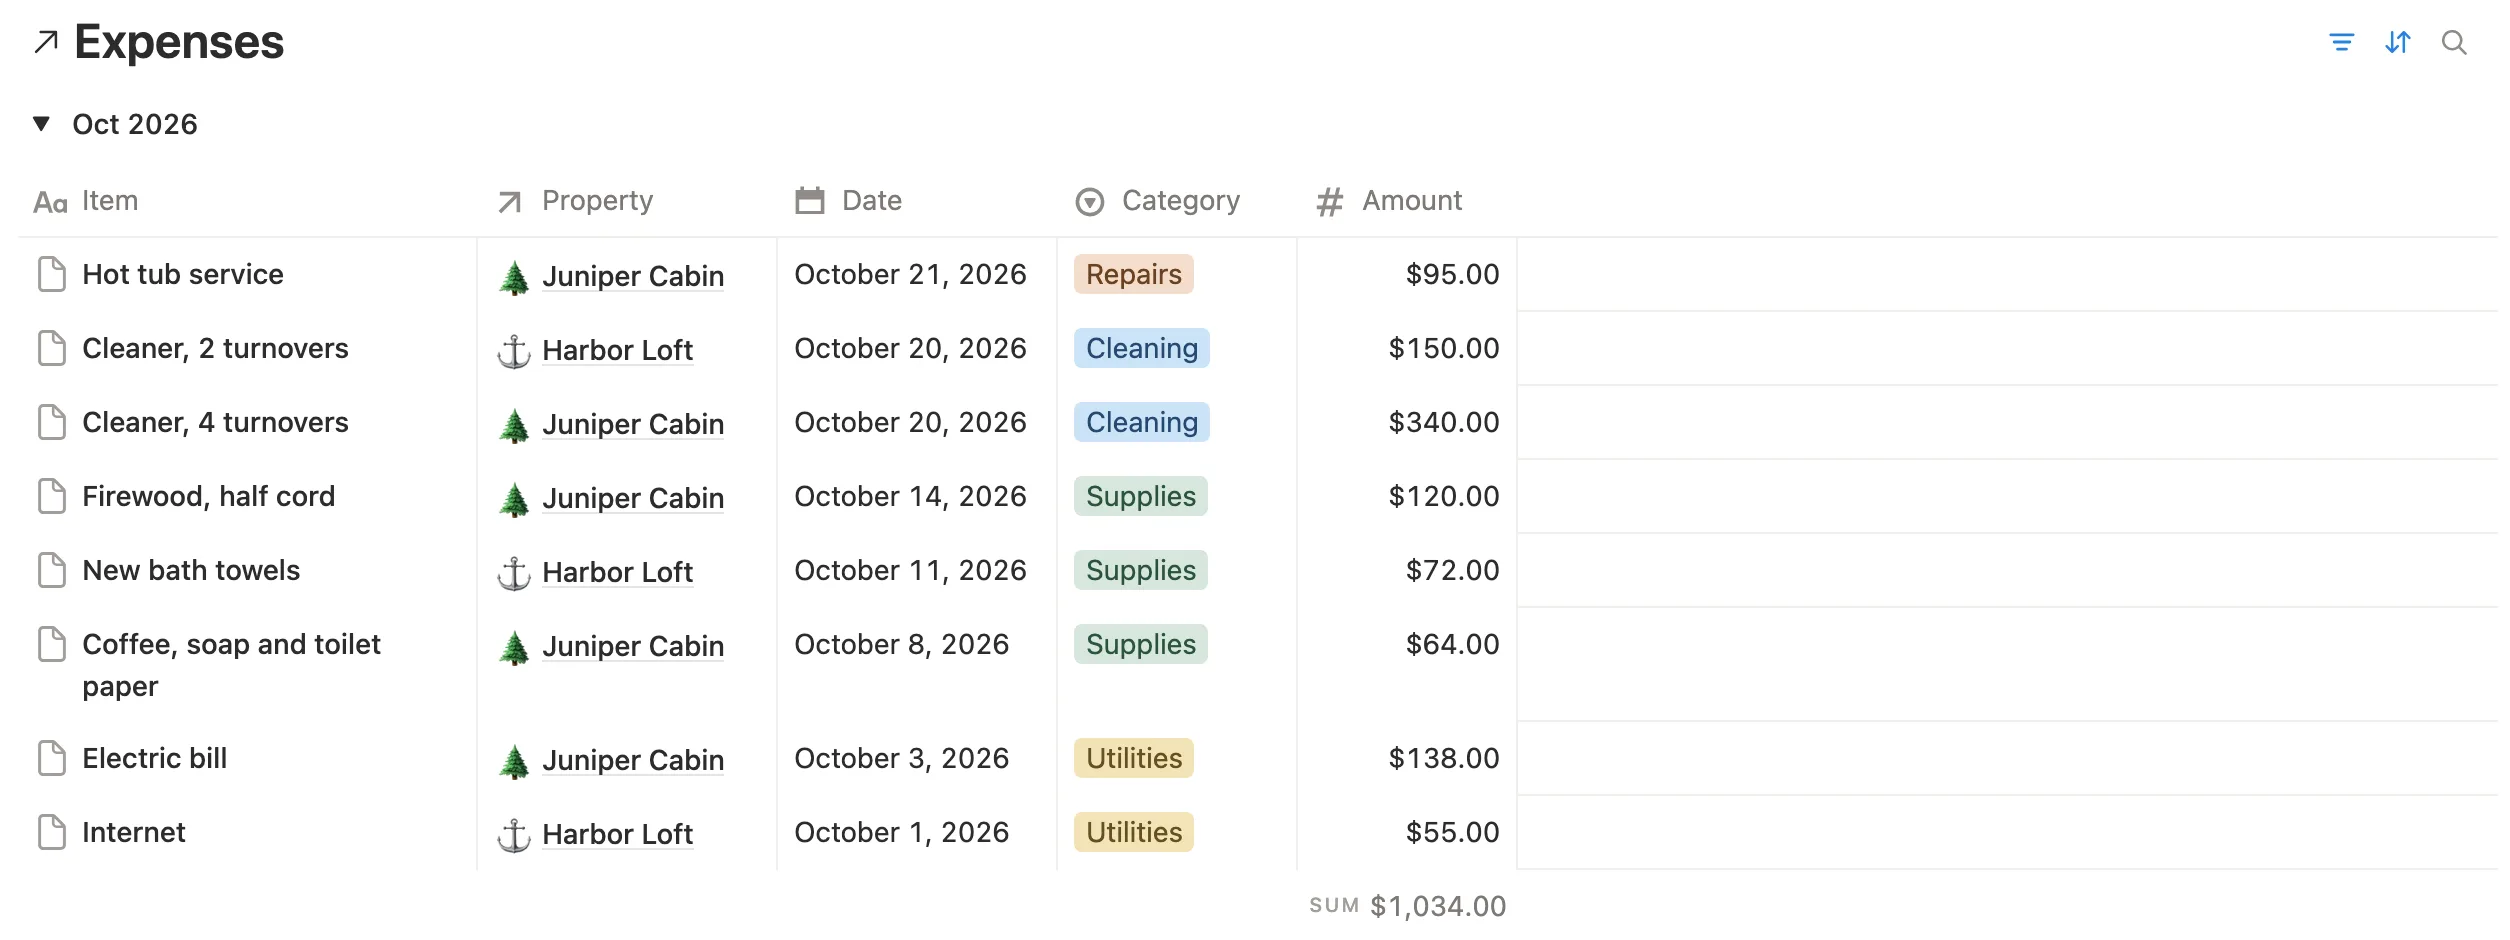Click the sort arrows icon
2510x940 pixels.
click(2398, 42)
